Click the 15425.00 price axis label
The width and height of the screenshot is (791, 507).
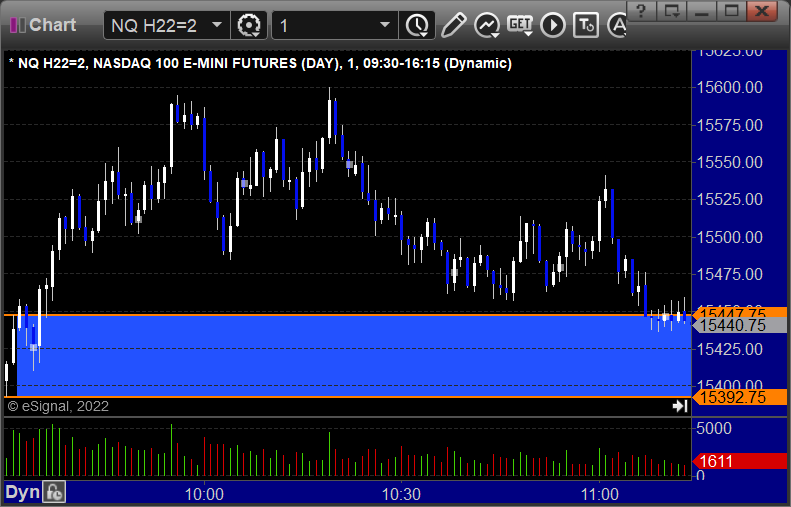(729, 349)
